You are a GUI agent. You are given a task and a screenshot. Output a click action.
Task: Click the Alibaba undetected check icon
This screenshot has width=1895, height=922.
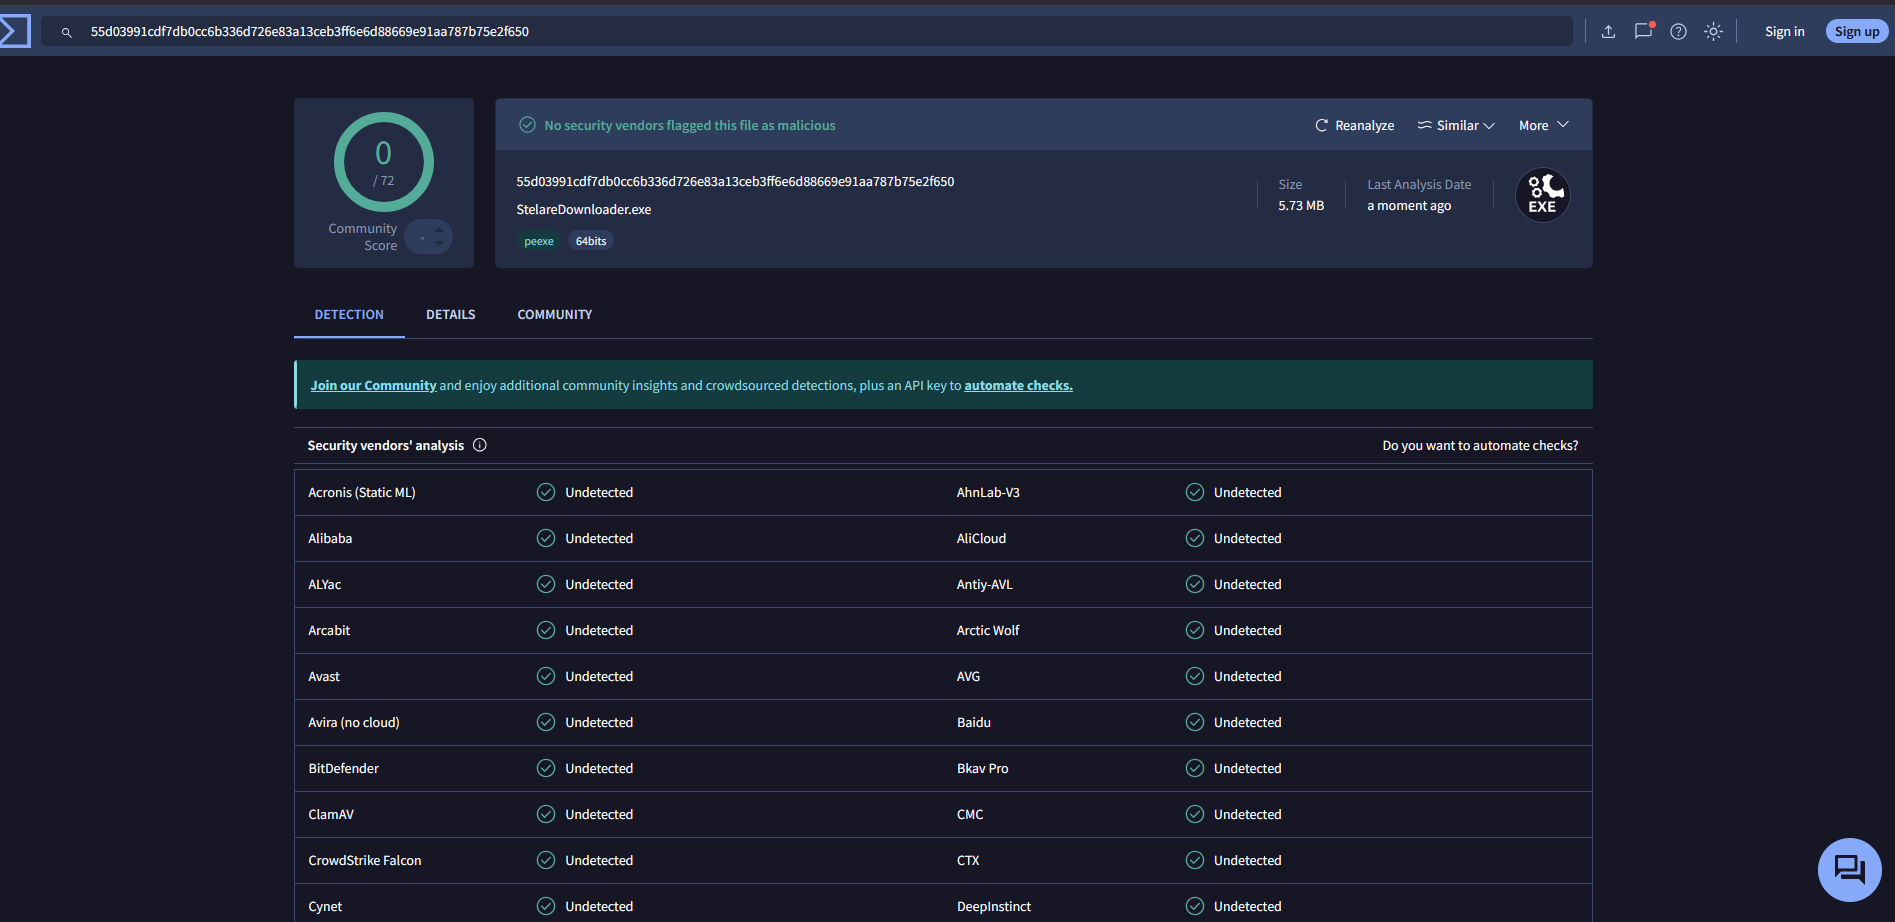(x=546, y=538)
